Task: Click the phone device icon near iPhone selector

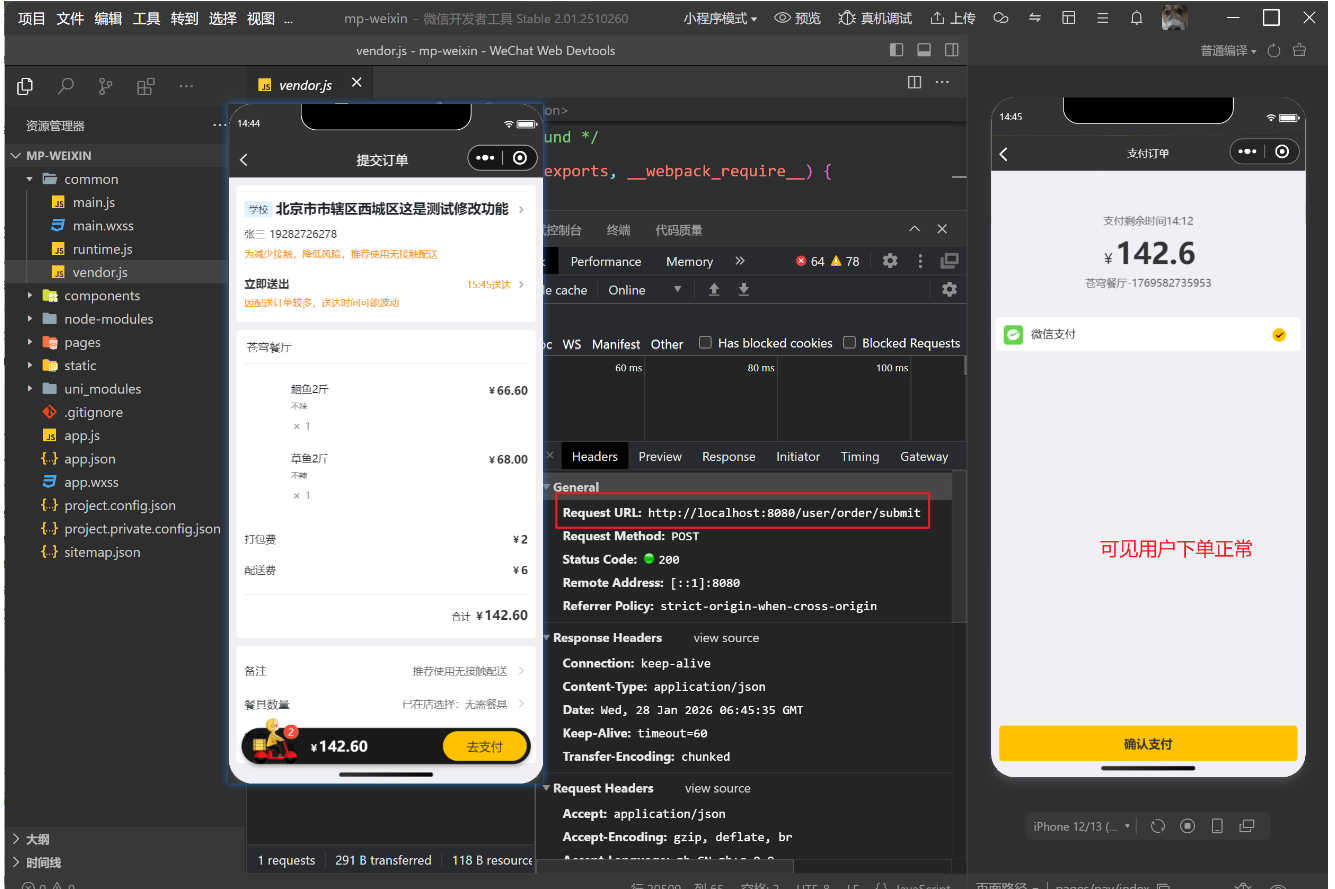Action: (1217, 826)
